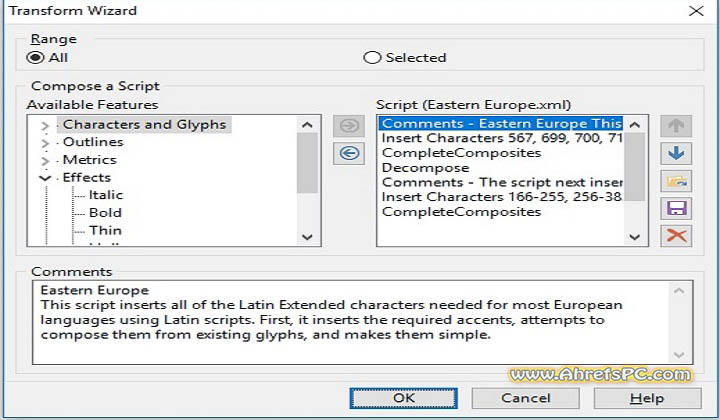Select the All range radio button
Screen dimensions: 720x420
pyautogui.click(x=35, y=58)
